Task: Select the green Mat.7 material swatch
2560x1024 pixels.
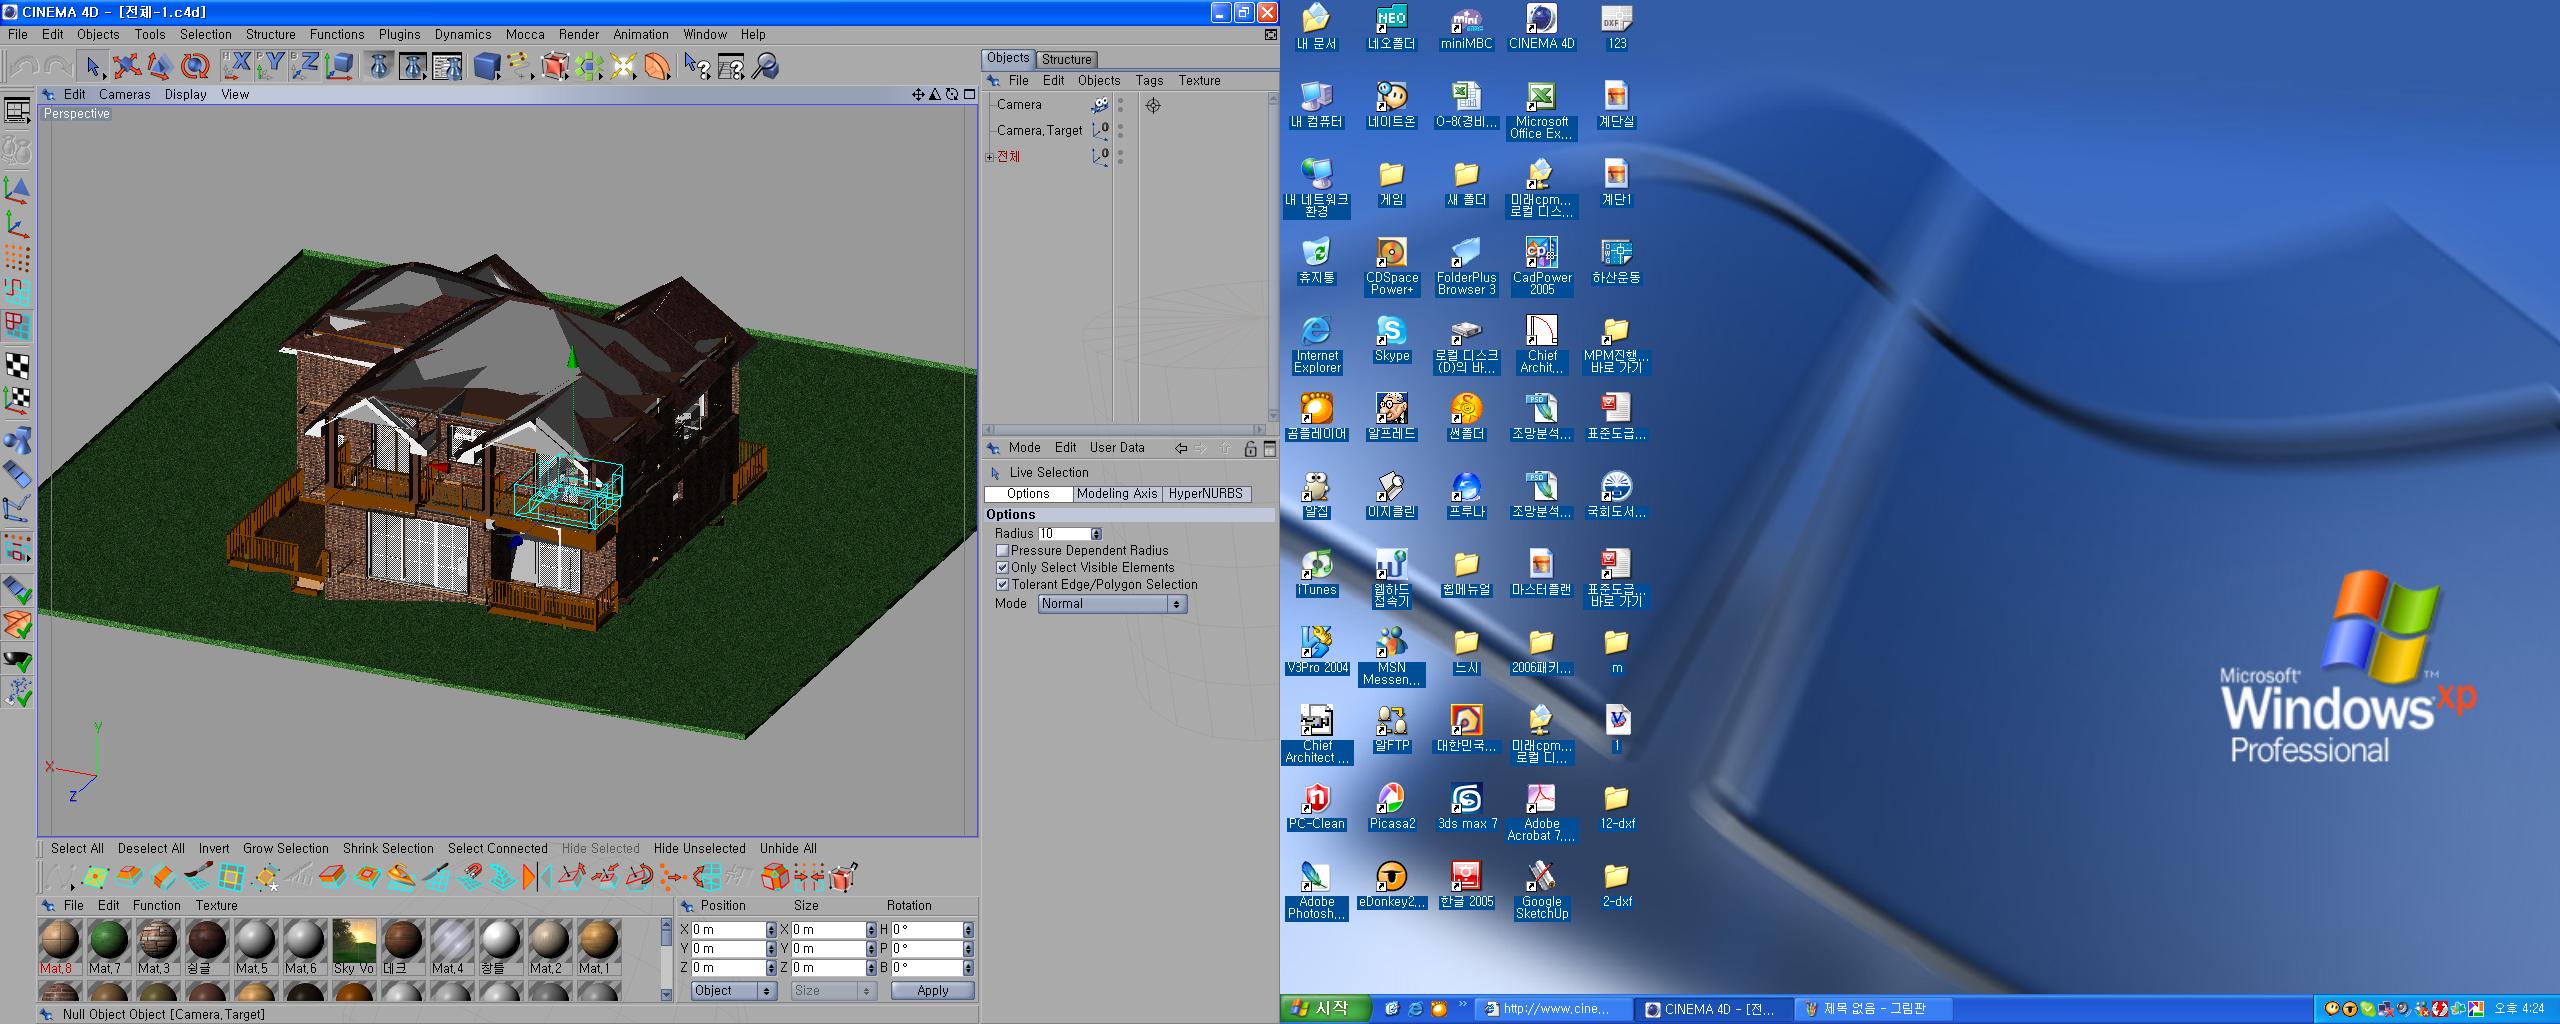Action: click(x=109, y=941)
